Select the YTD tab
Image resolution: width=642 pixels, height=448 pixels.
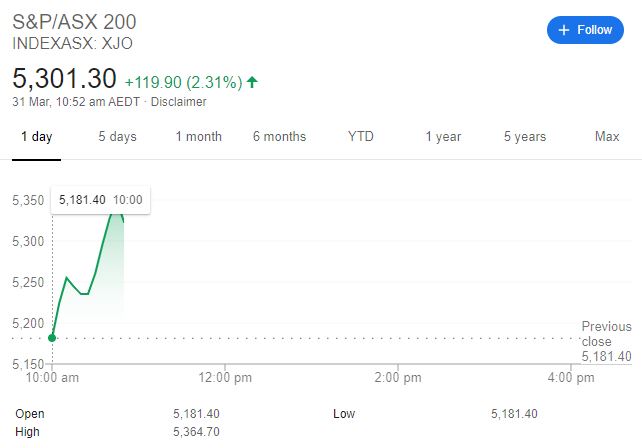tap(360, 137)
